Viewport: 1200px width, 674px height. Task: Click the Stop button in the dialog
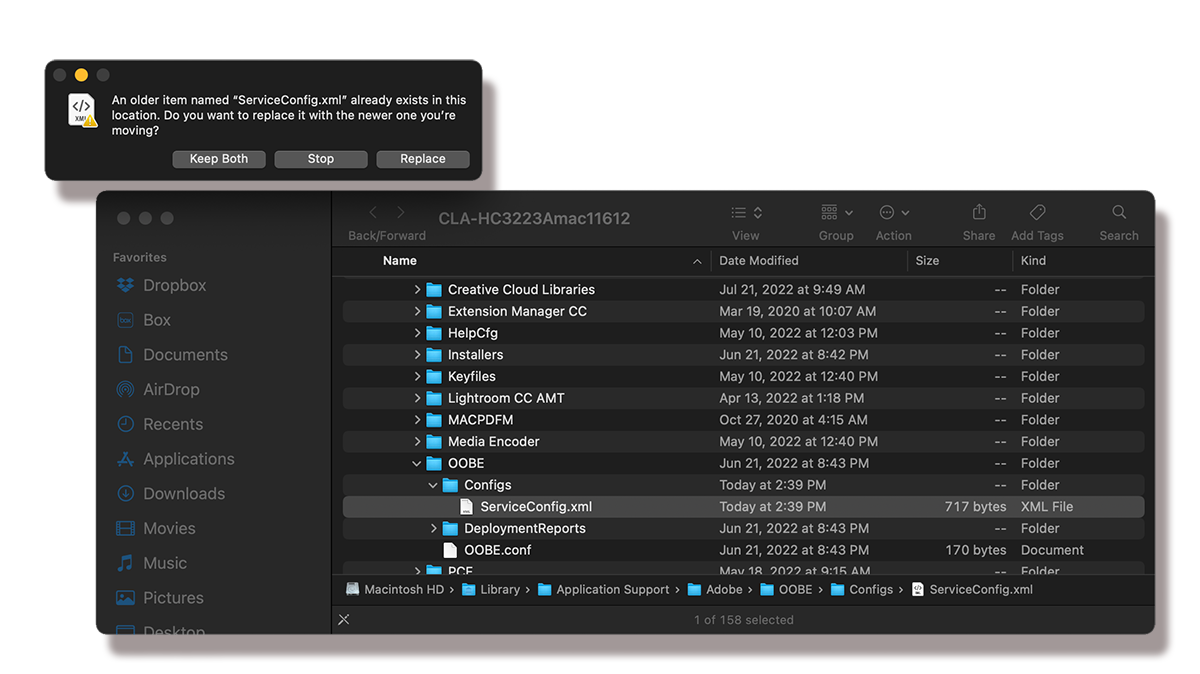click(321, 159)
